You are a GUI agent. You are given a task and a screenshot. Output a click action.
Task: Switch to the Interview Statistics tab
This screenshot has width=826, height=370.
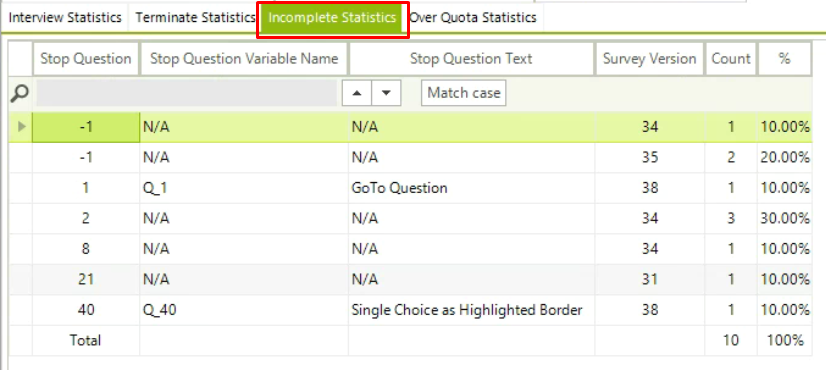click(65, 17)
